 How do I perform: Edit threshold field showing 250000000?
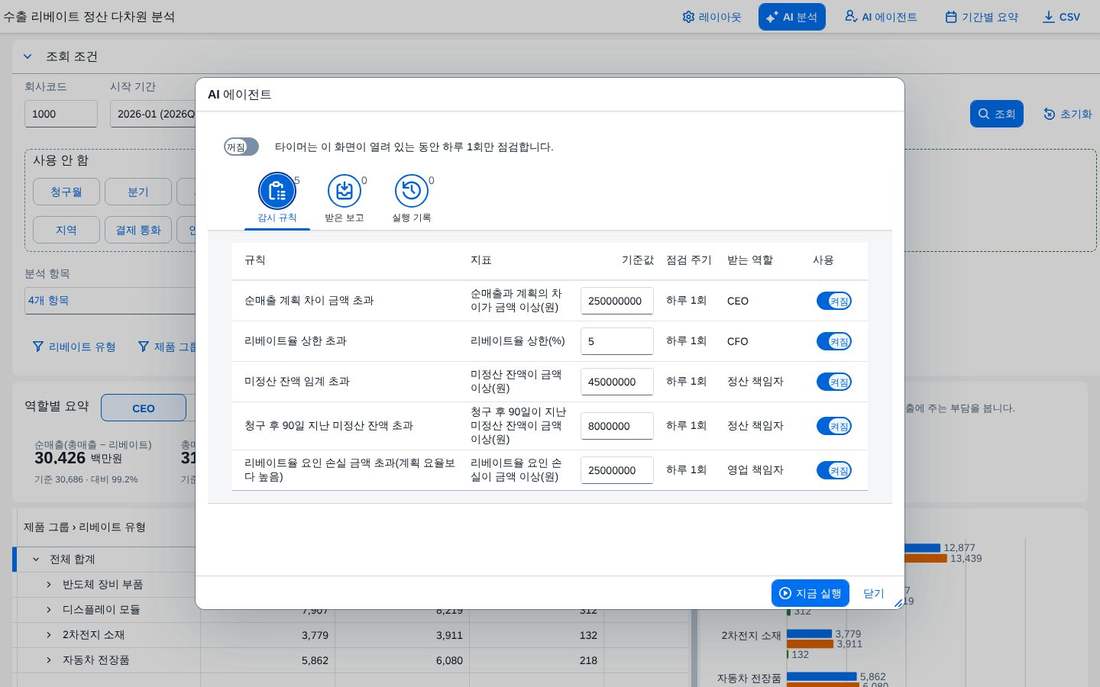(x=617, y=301)
